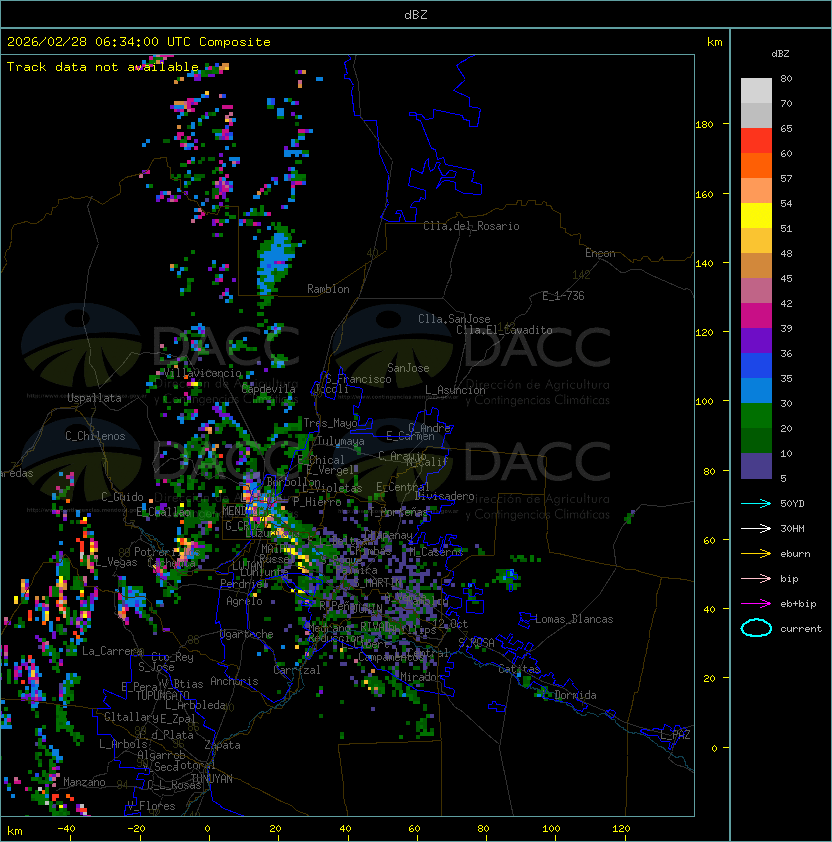Image resolution: width=832 pixels, height=842 pixels.
Task: Pick the golden amber legend swatch
Action: tap(756, 241)
